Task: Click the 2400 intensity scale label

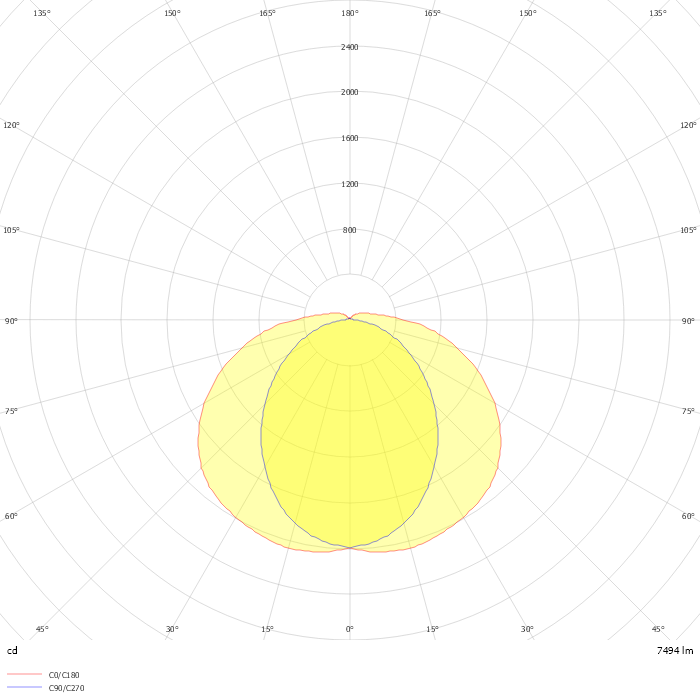Action: point(350,47)
